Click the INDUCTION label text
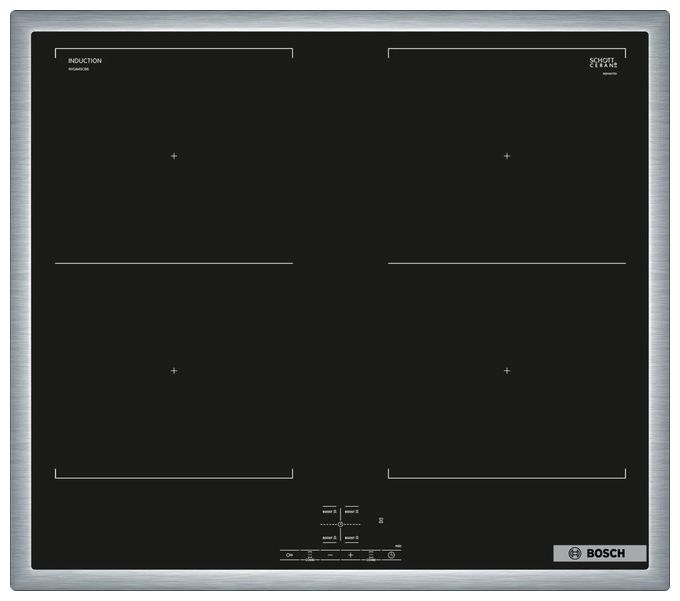The height and width of the screenshot is (601, 680). (x=85, y=61)
